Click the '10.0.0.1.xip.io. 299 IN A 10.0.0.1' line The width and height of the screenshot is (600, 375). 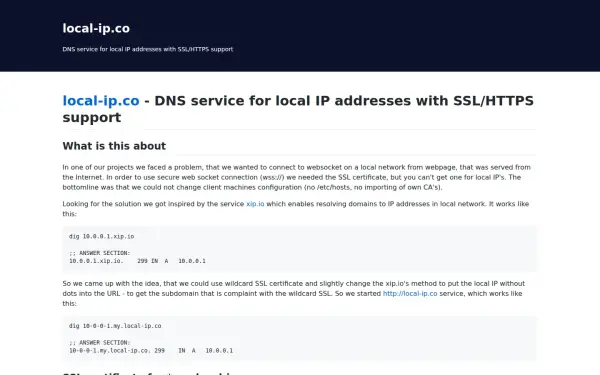coord(137,261)
